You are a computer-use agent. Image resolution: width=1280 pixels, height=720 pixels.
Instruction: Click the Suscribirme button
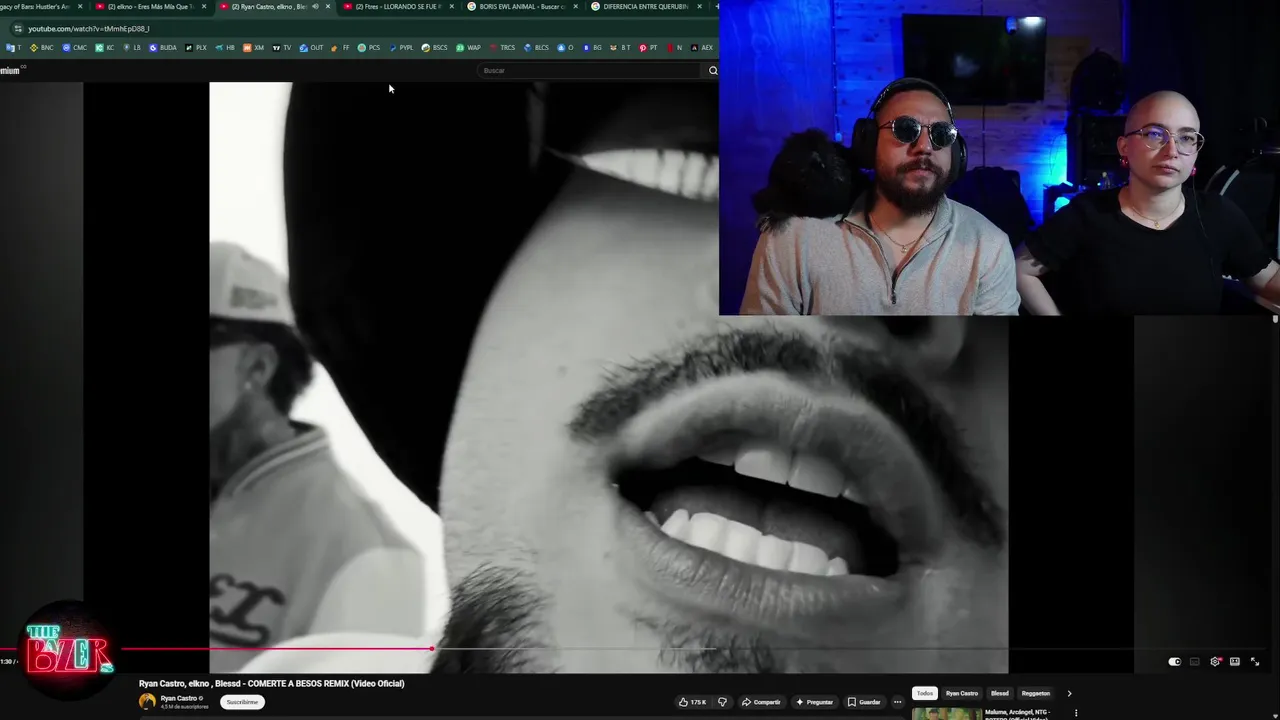click(243, 702)
